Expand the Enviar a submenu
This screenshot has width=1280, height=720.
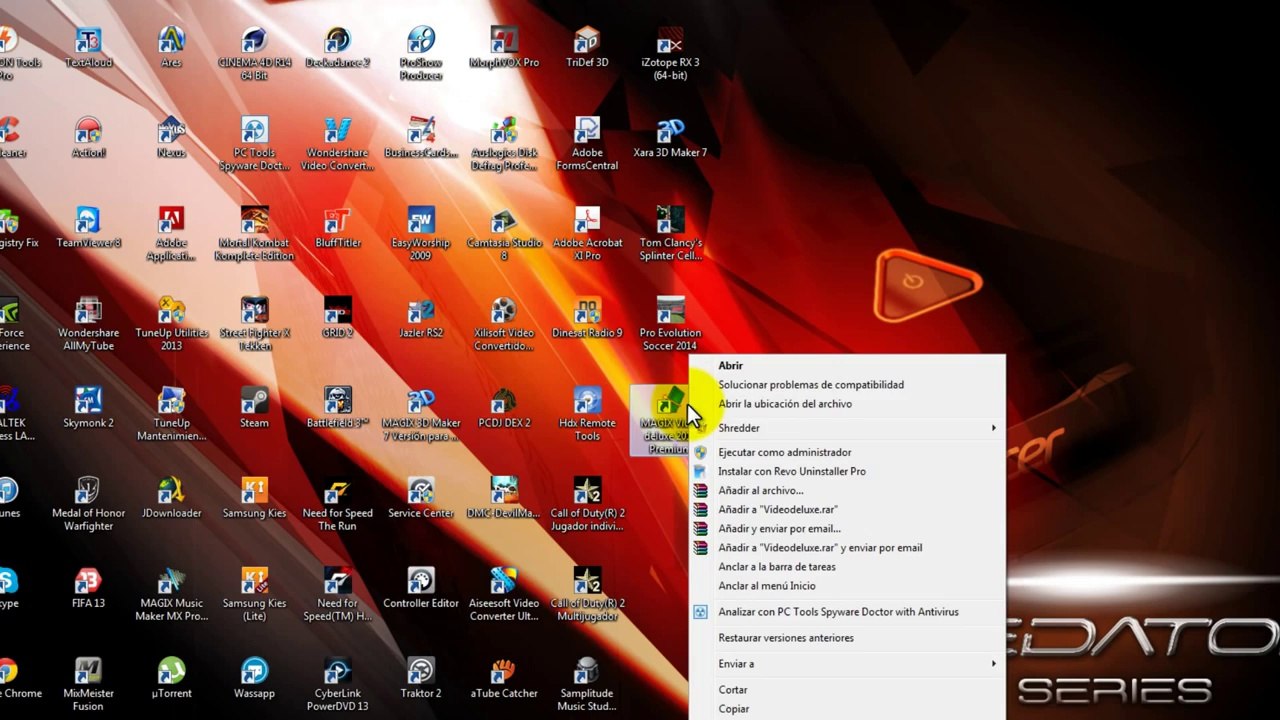846,664
